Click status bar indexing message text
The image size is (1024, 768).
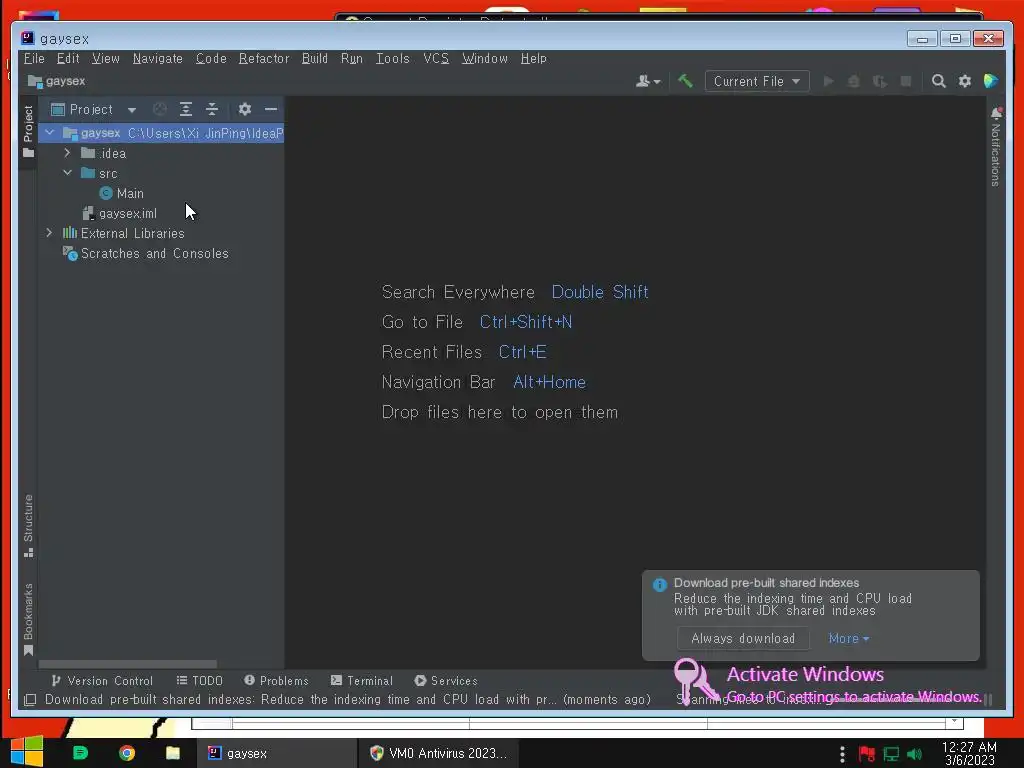click(347, 699)
